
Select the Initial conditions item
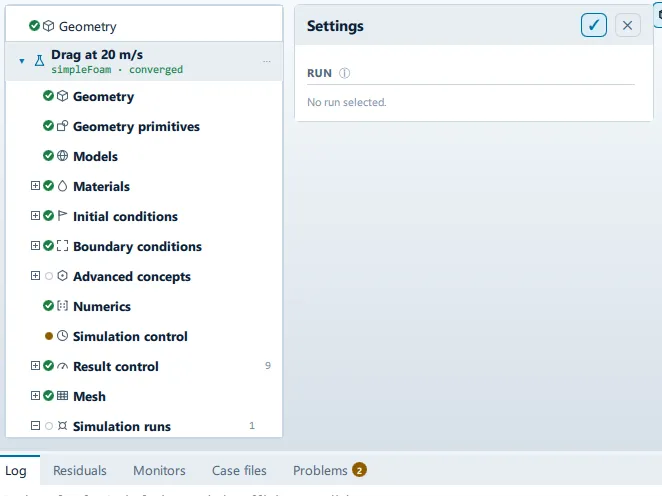pyautogui.click(x=144, y=216)
